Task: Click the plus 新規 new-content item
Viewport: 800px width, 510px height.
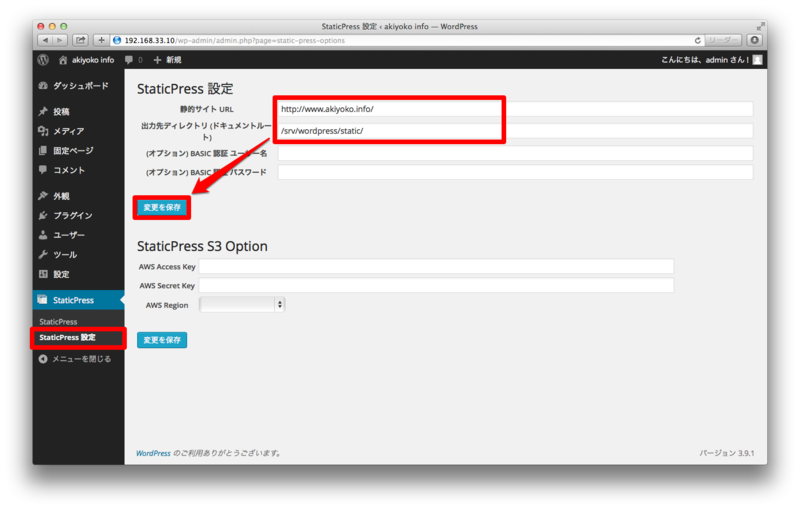Action: coord(167,60)
